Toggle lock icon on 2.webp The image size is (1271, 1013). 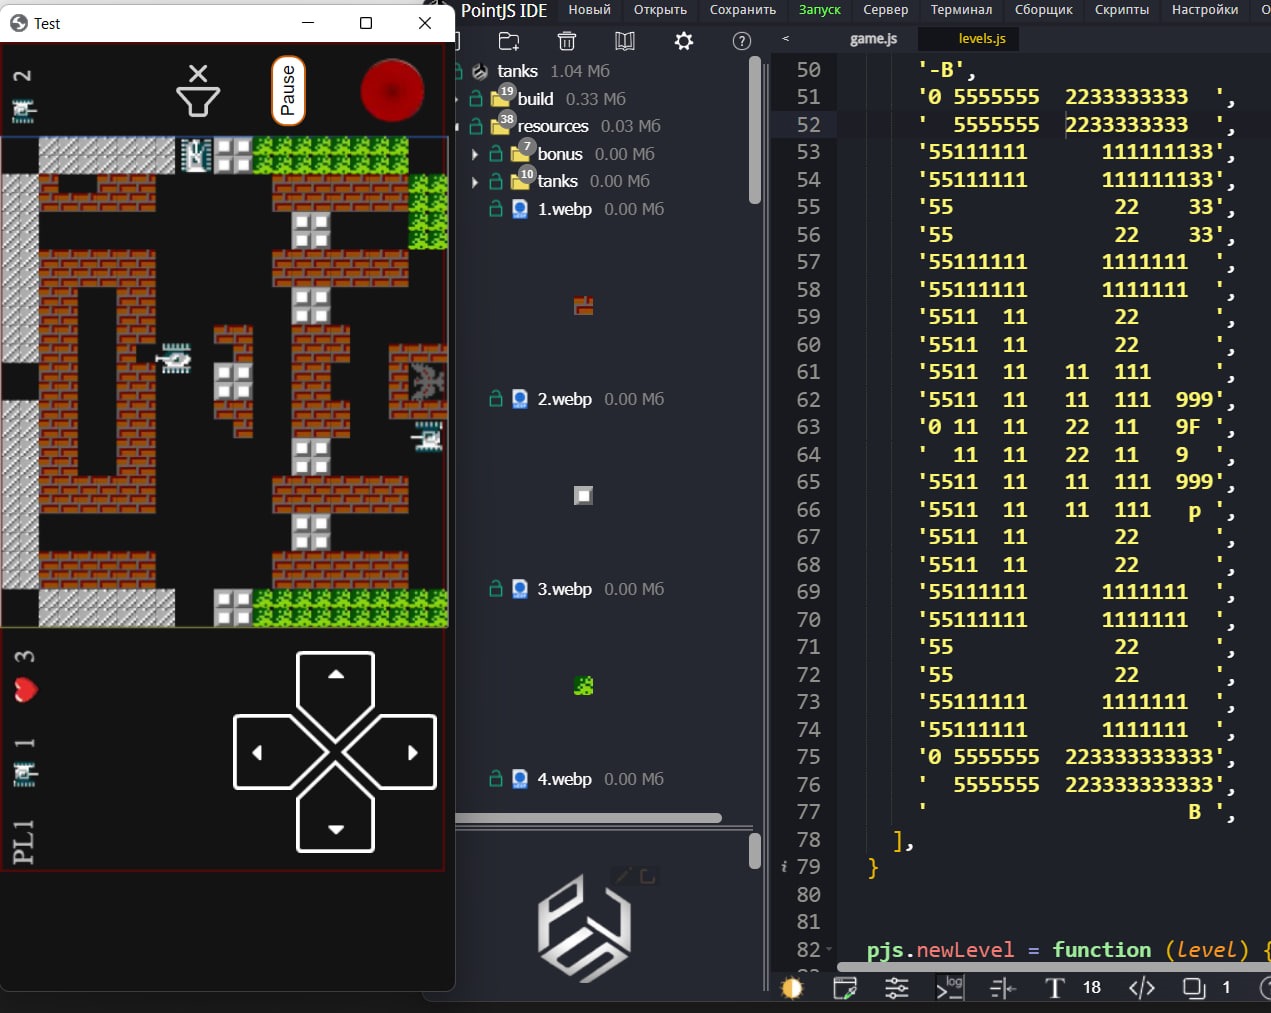click(495, 399)
